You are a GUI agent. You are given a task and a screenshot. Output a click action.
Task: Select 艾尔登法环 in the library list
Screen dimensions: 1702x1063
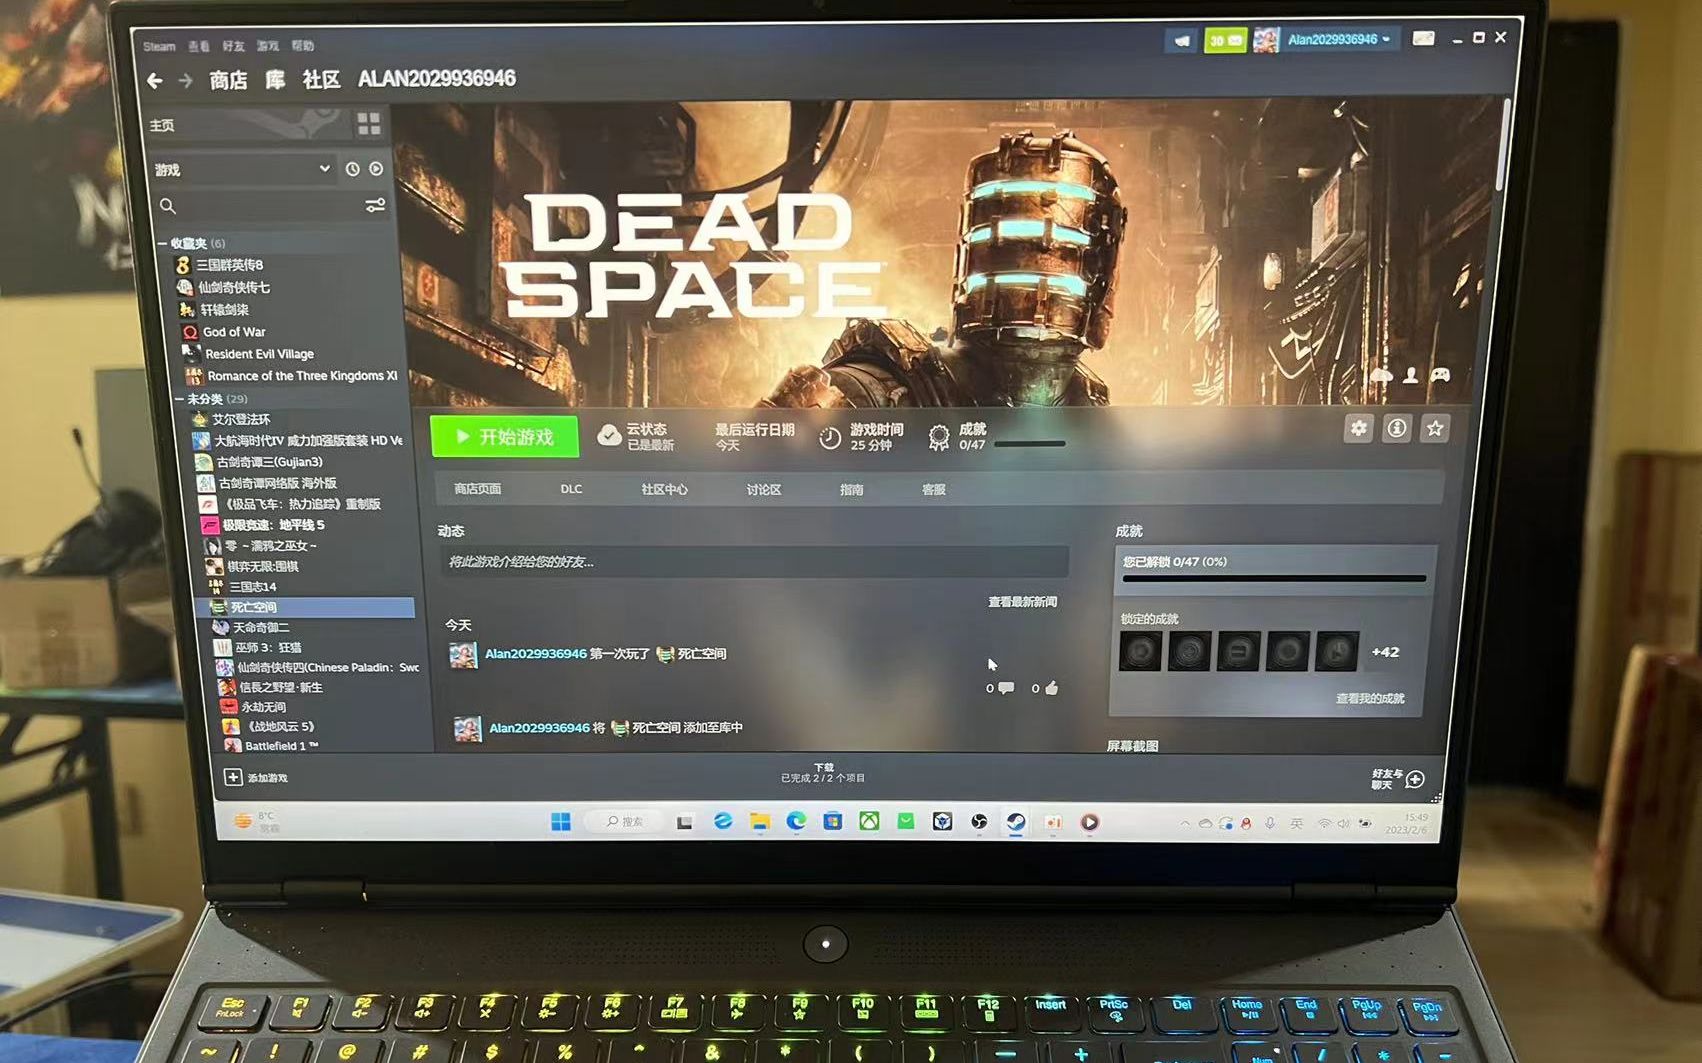coord(240,420)
